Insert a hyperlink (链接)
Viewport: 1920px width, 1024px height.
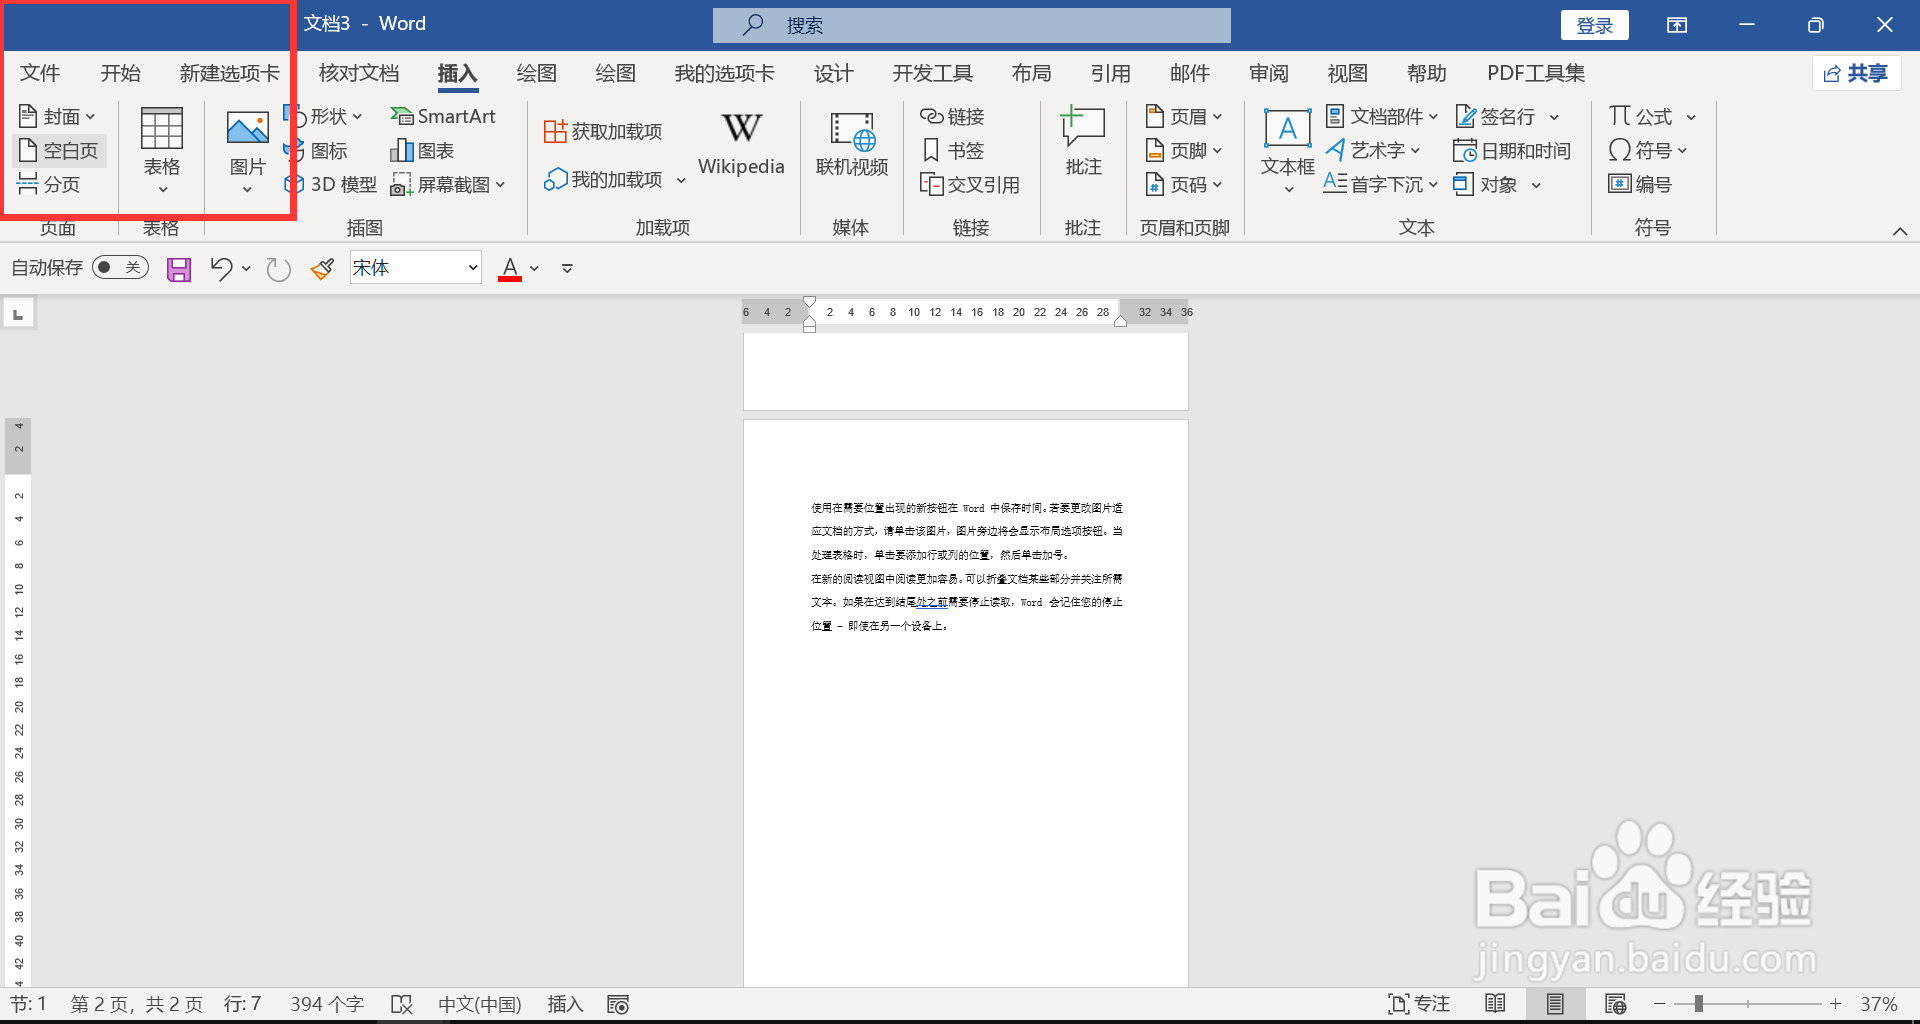tap(952, 117)
